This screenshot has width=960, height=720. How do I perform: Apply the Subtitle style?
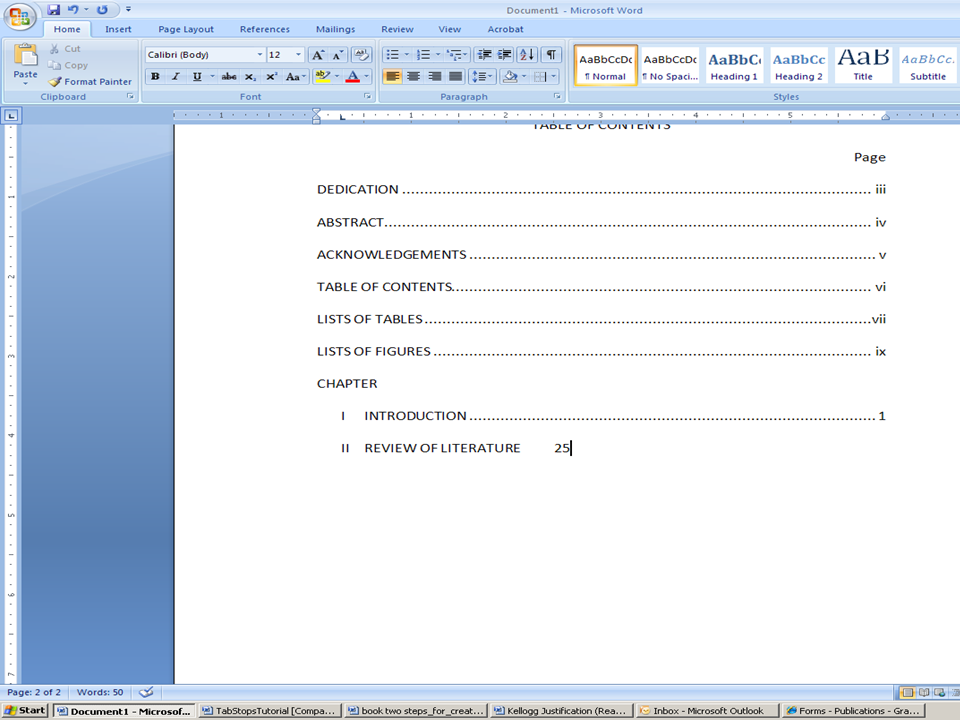928,66
